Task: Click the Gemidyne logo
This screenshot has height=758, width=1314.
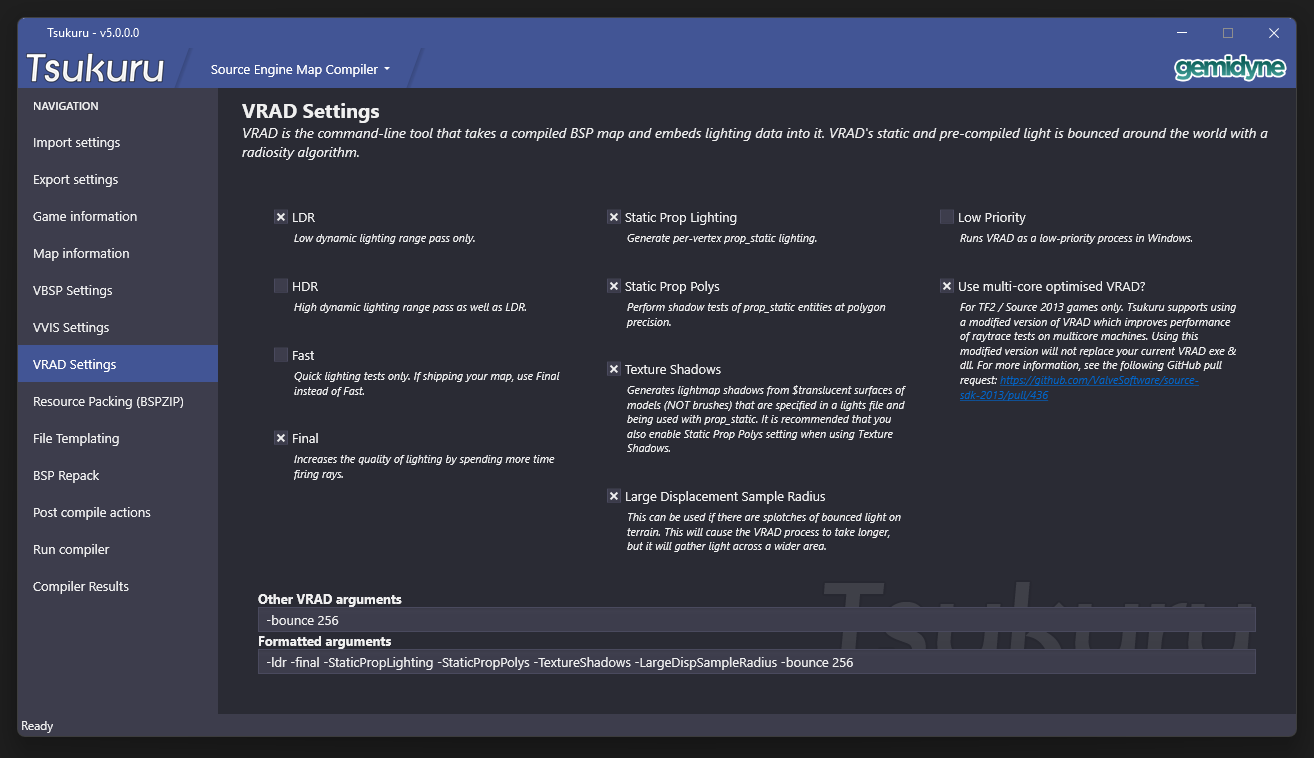Action: tap(1229, 68)
